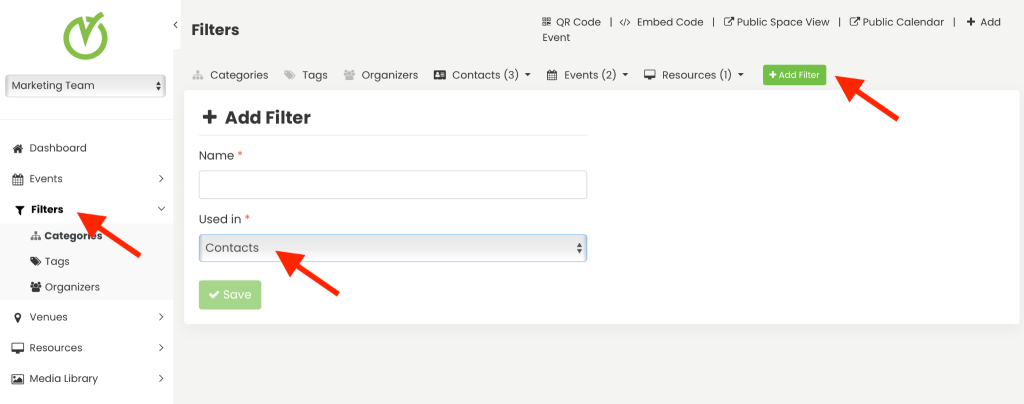Click the Tags icon in sidebar
1024x404 pixels.
36,261
